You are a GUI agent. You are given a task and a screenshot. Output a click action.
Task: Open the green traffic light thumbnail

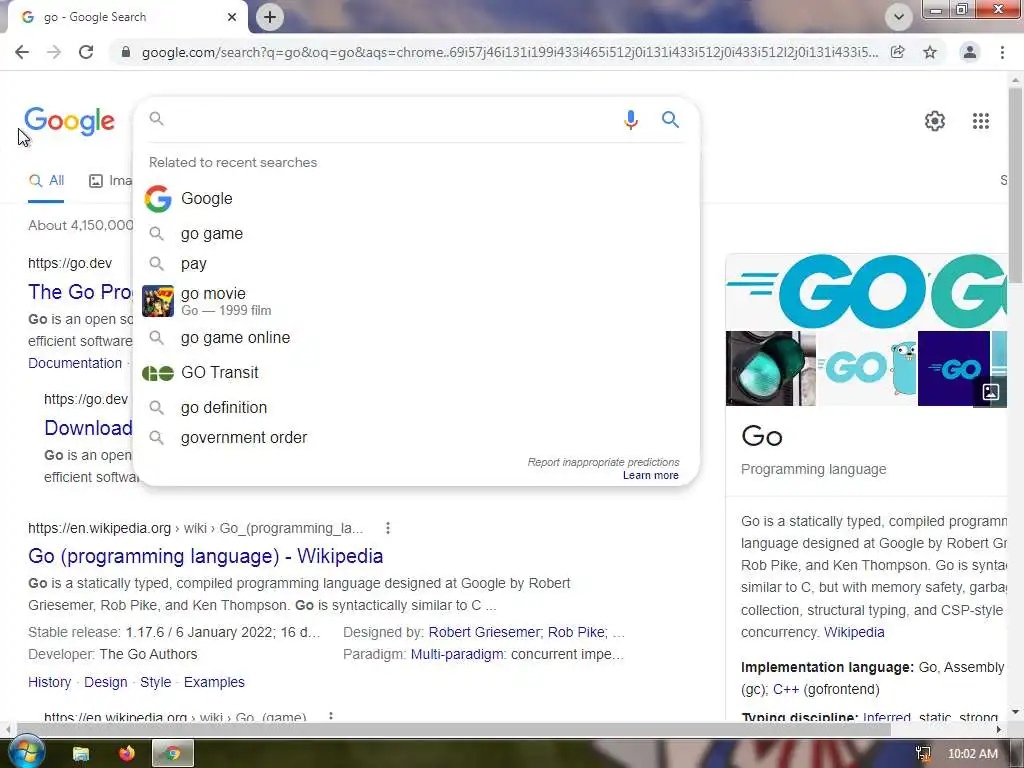point(770,368)
